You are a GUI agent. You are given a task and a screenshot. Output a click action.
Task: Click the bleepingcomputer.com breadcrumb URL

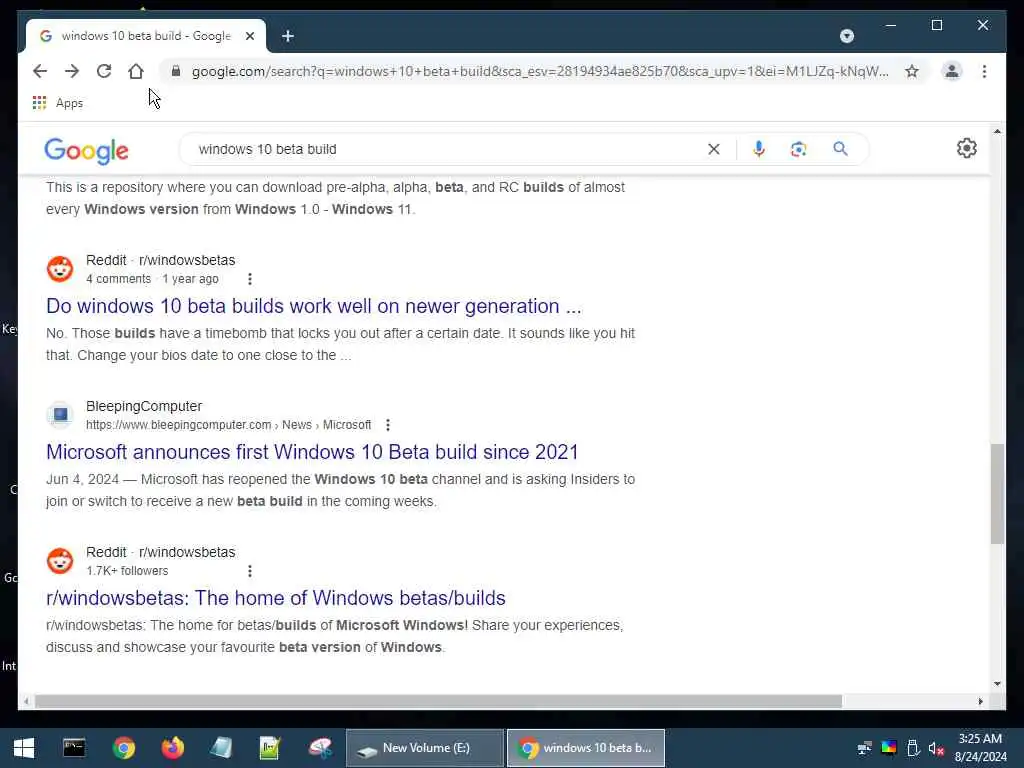pyautogui.click(x=229, y=425)
